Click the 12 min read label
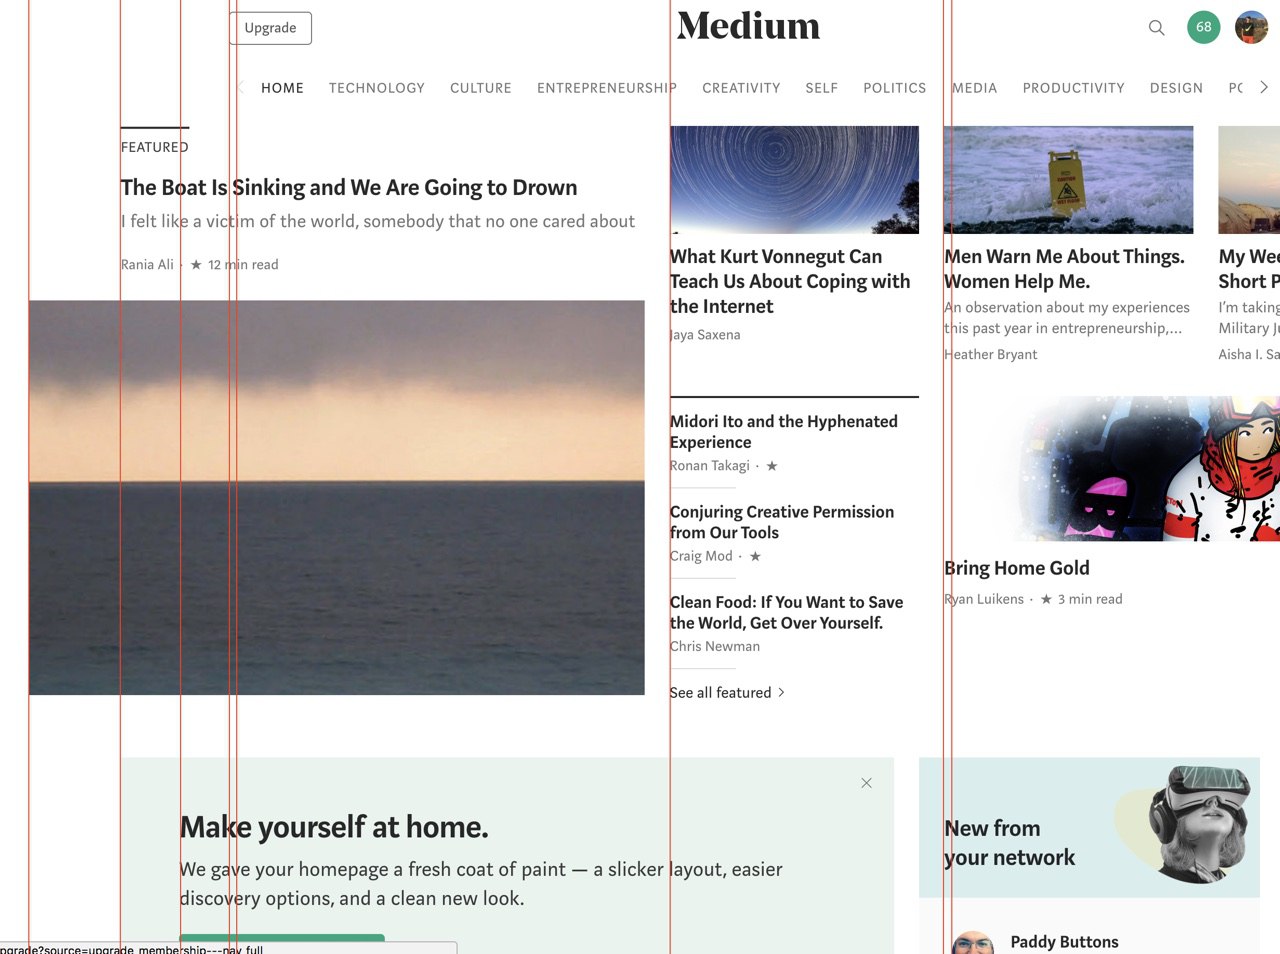The image size is (1280, 954). coord(243,265)
